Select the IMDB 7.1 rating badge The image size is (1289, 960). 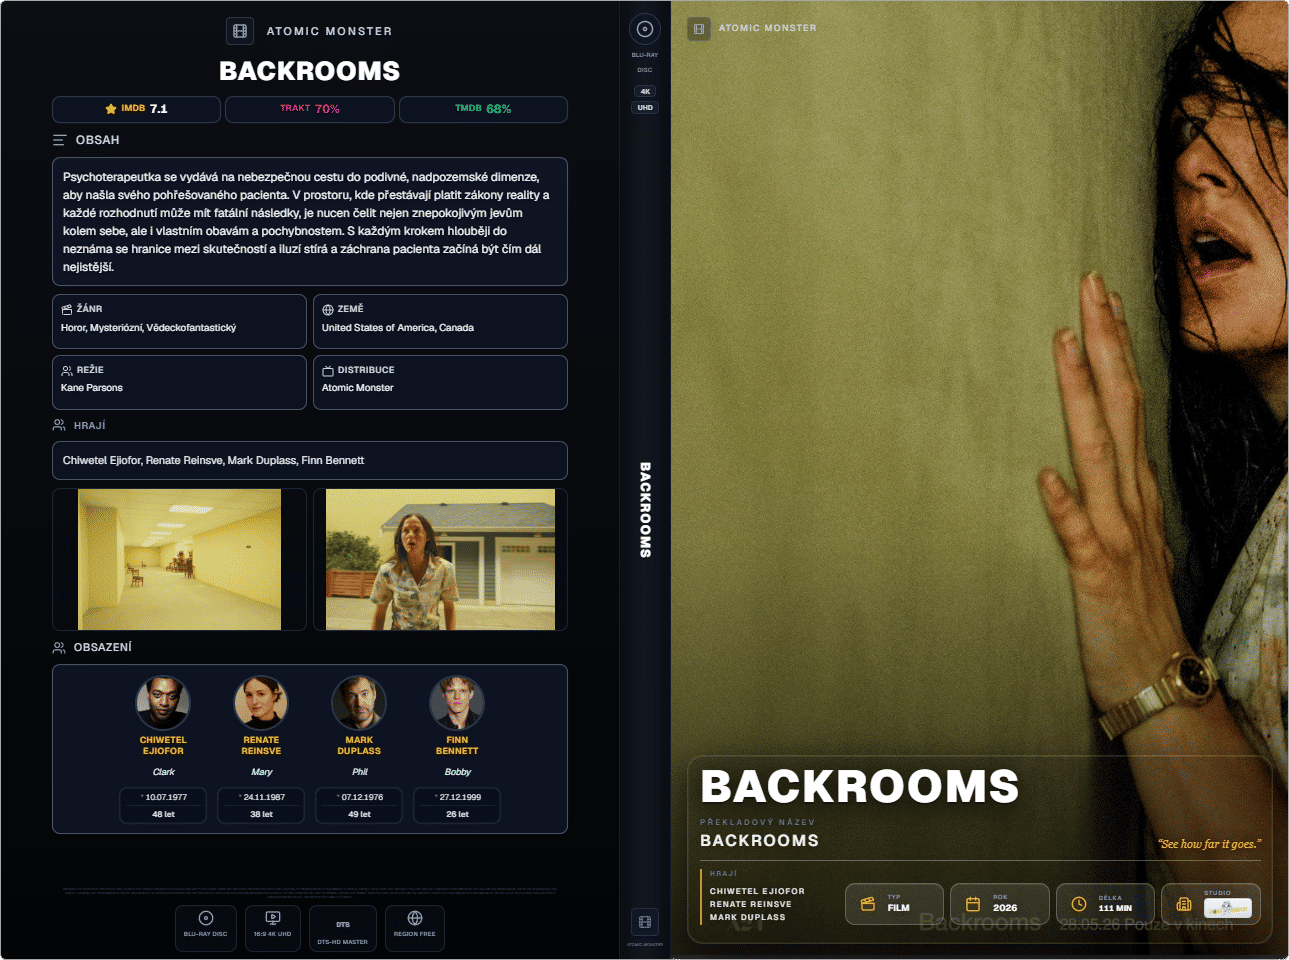click(136, 109)
